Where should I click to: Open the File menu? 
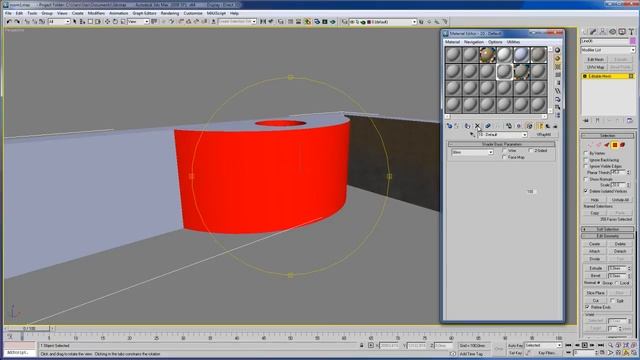click(9, 13)
